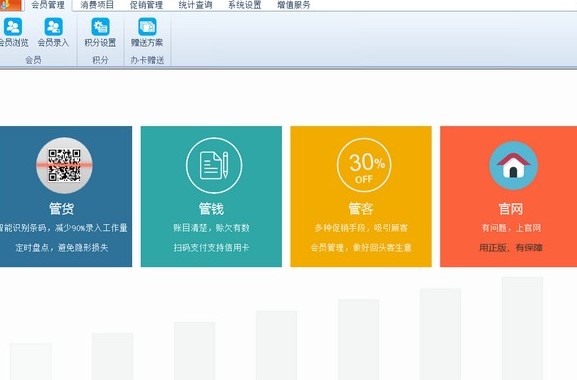Click the application logo button at top-left

click(10, 5)
